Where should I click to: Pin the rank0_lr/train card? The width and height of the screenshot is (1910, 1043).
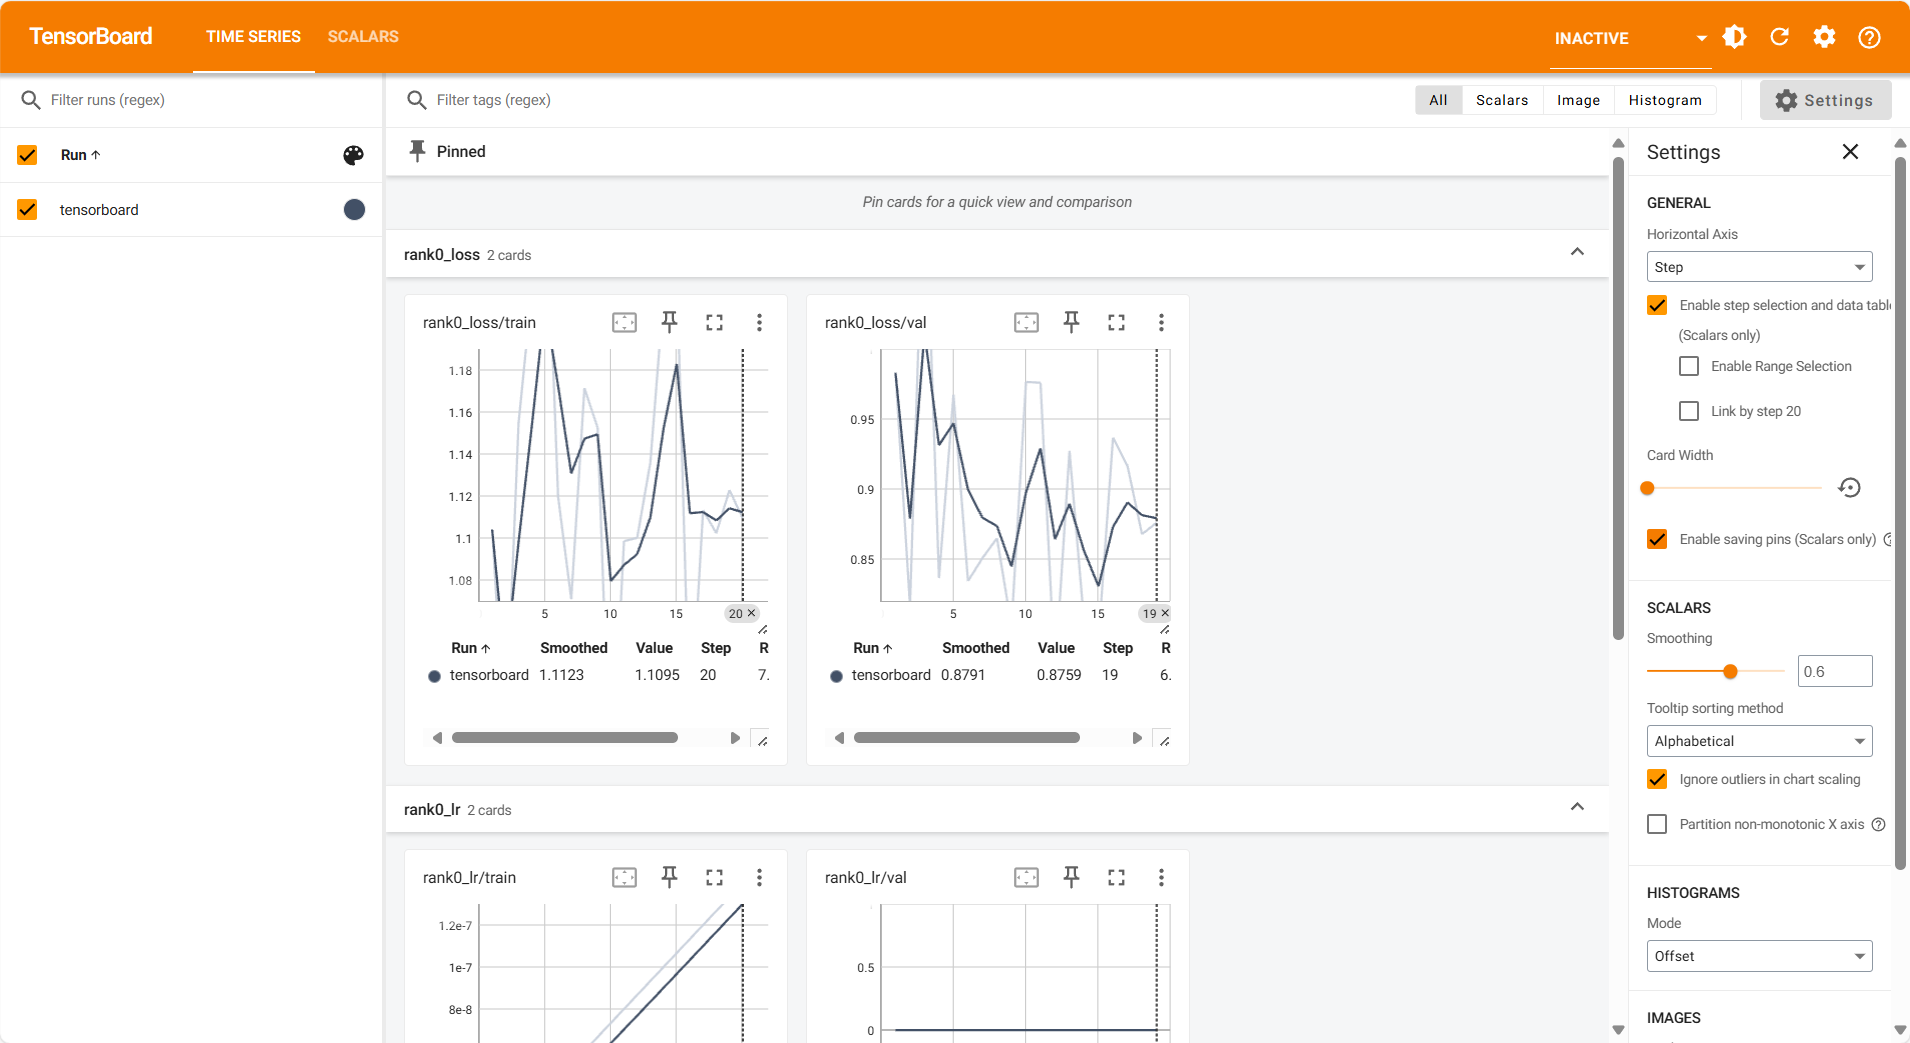click(670, 877)
